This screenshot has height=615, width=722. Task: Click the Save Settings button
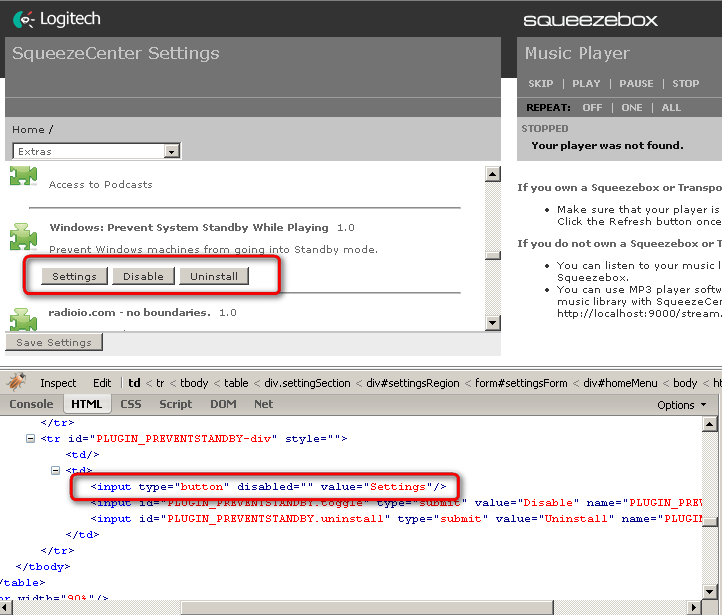coord(54,342)
